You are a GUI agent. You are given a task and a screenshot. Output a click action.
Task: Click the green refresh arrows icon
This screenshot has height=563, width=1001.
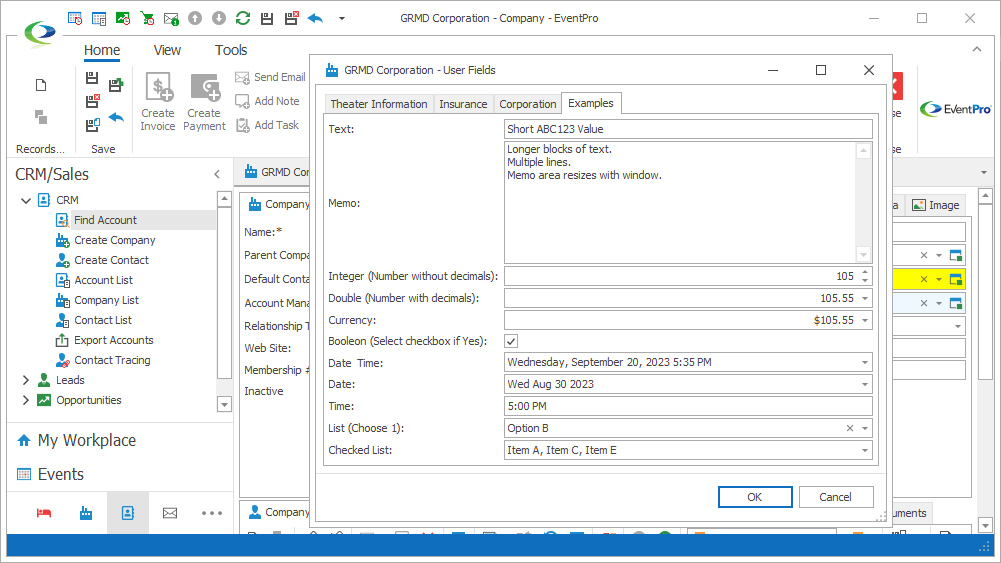pyautogui.click(x=243, y=19)
